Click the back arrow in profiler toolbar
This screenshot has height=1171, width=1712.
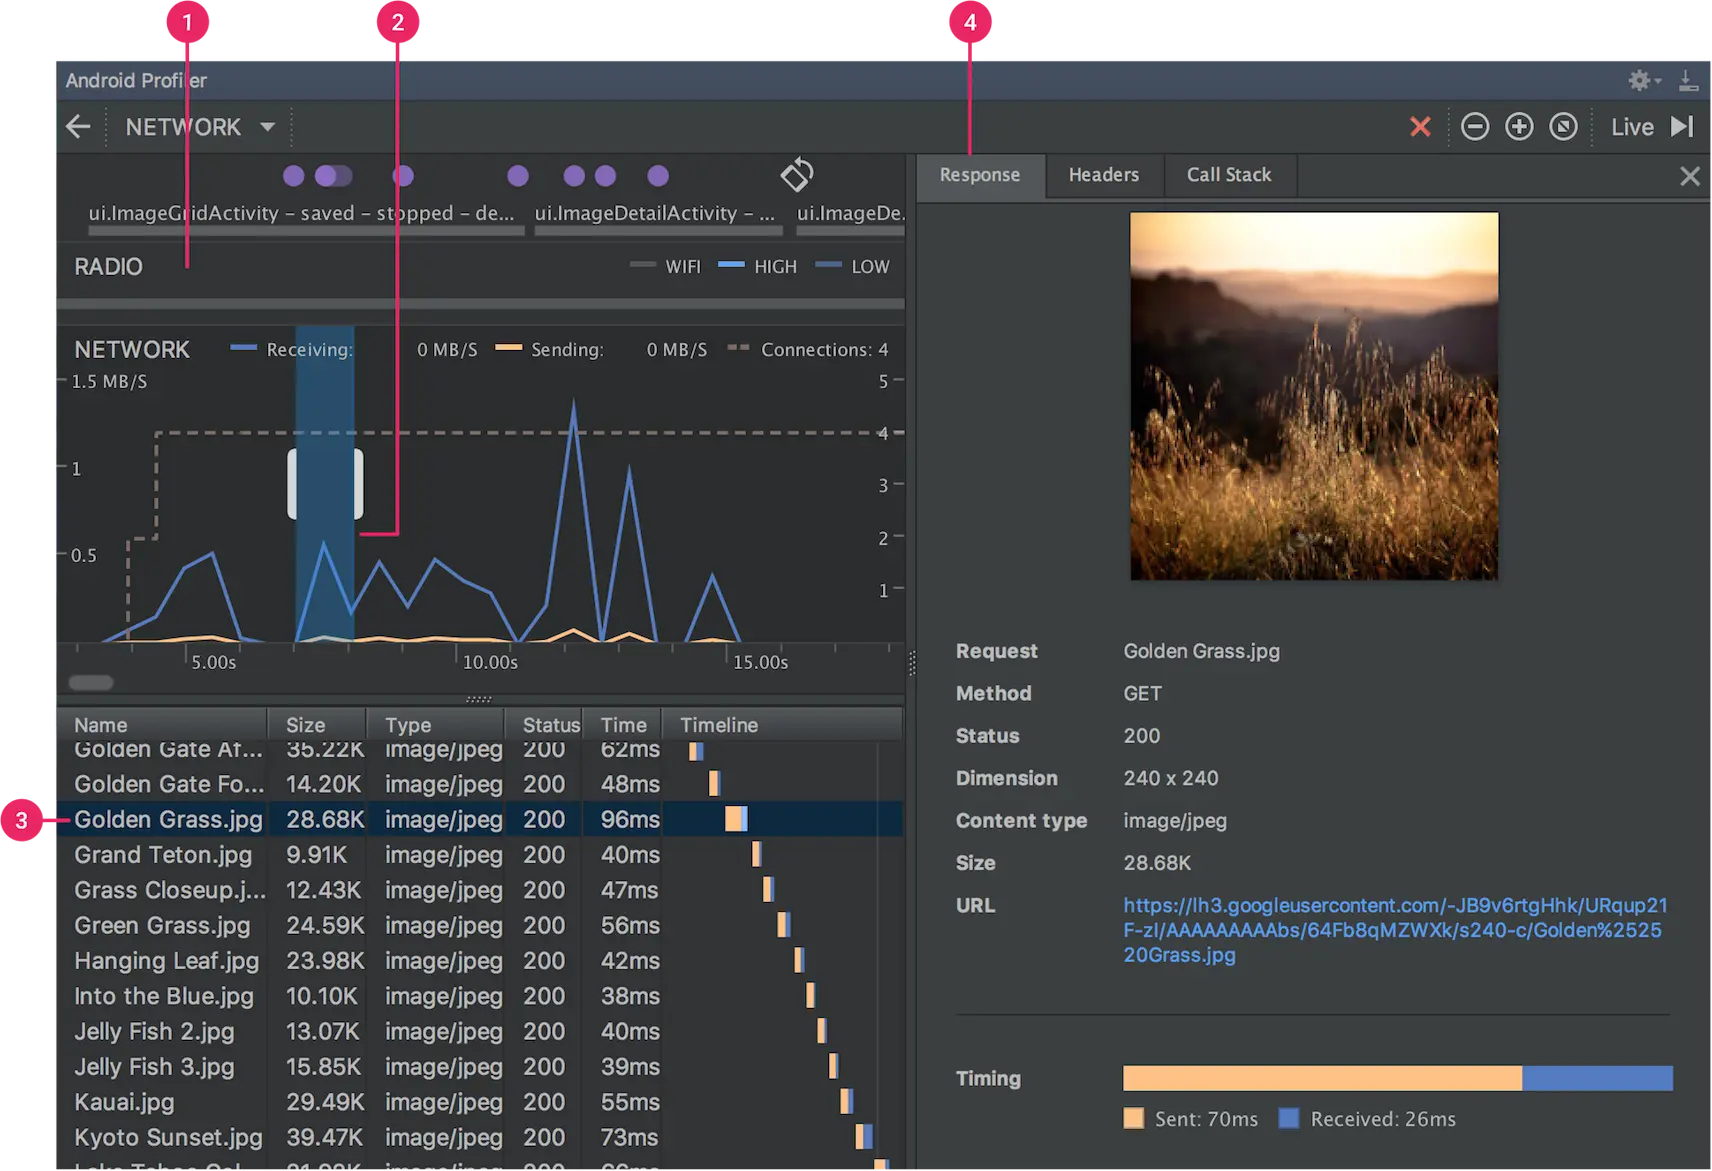(x=78, y=127)
